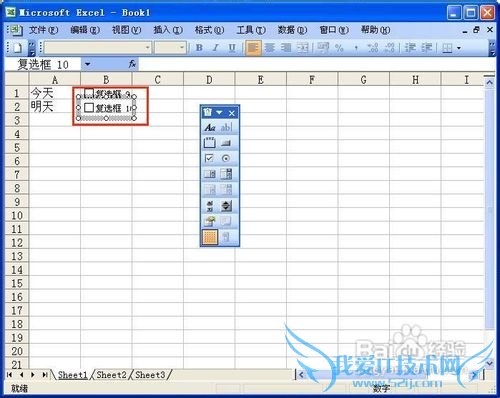Open the 数据 menu

pos(292,30)
